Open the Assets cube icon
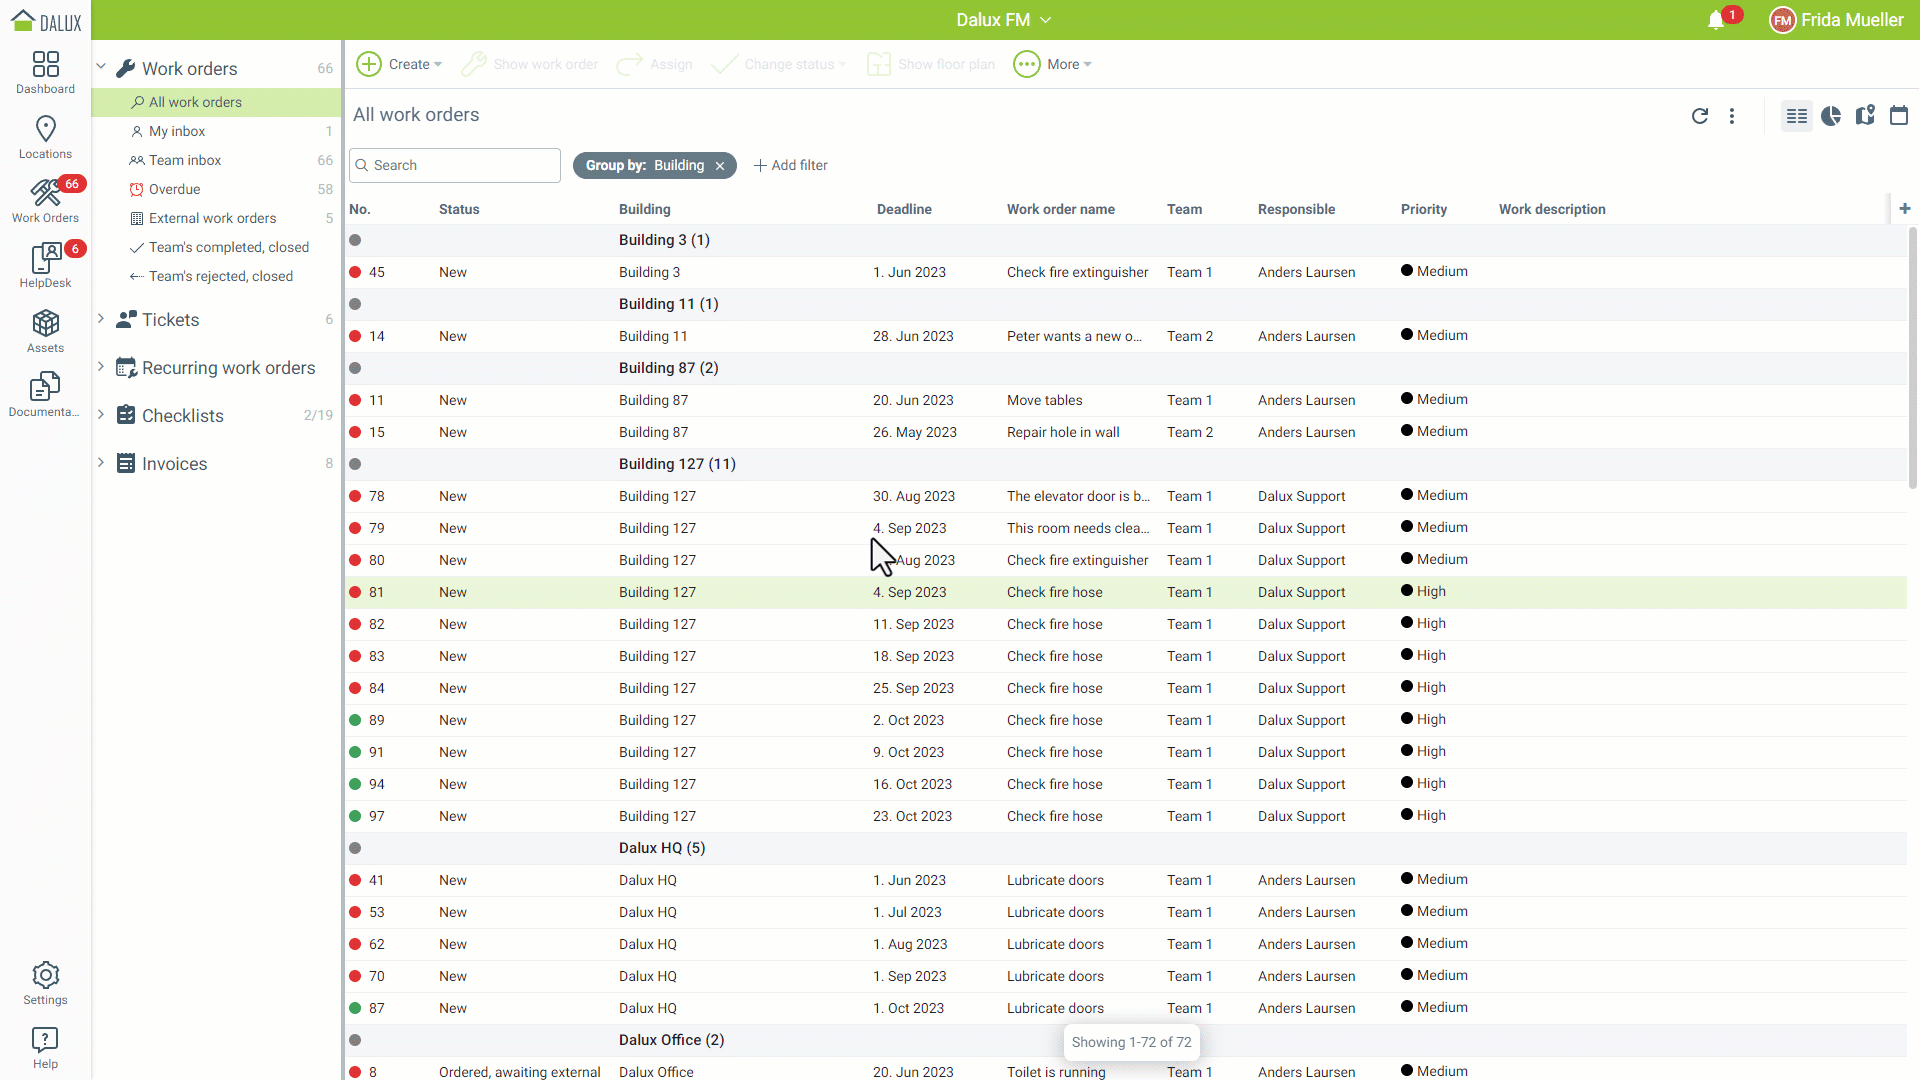The image size is (1920, 1080). click(45, 331)
